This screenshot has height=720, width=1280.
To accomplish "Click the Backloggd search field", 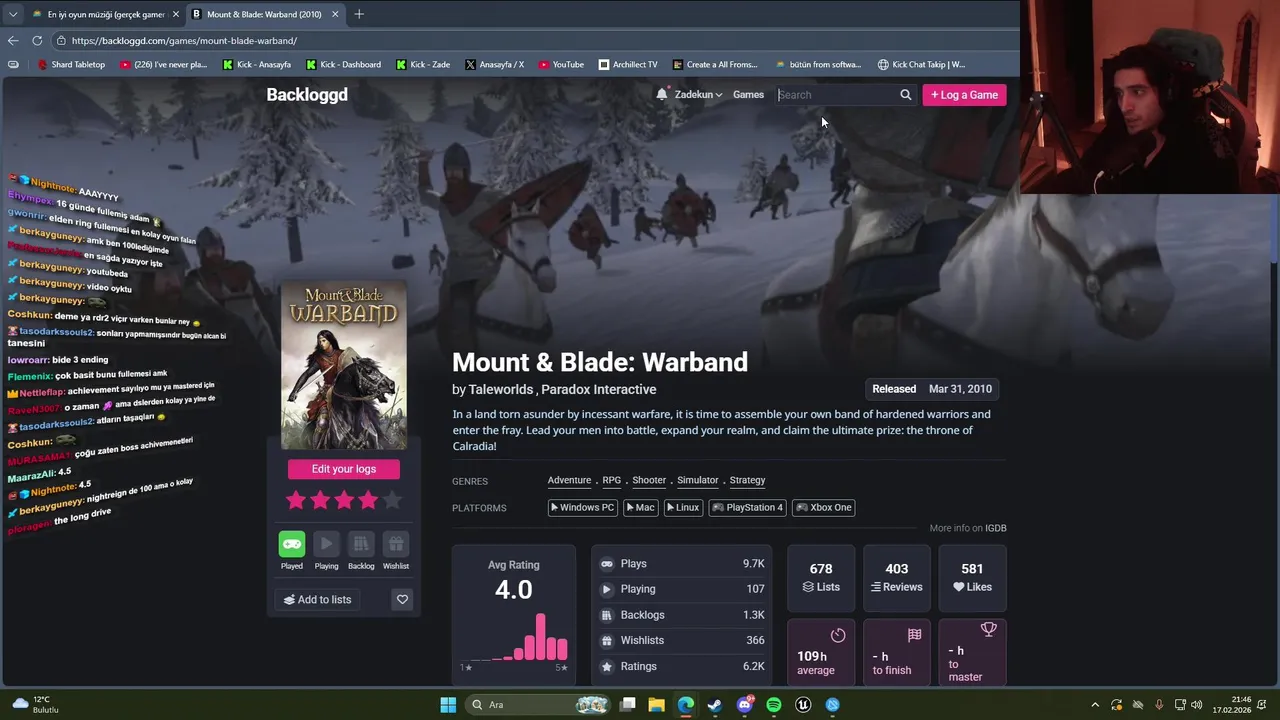I will click(836, 95).
